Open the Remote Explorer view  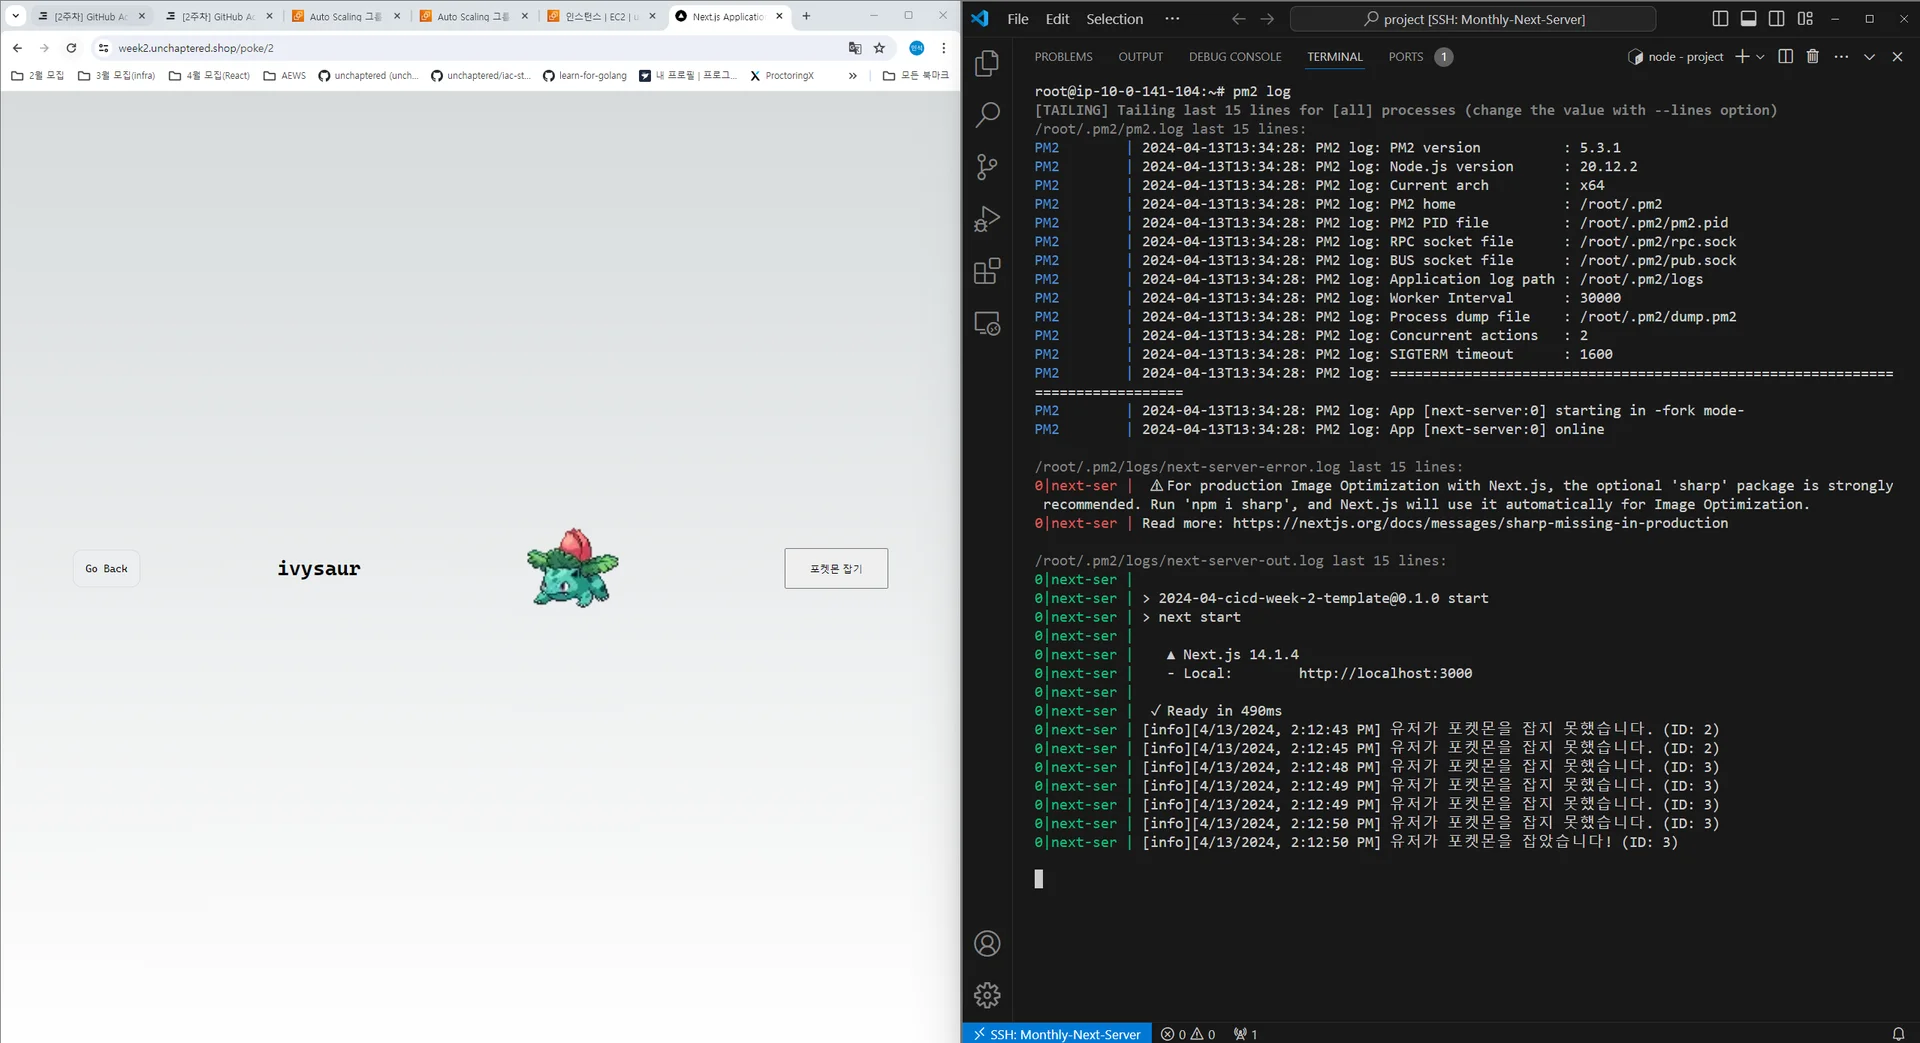987,324
